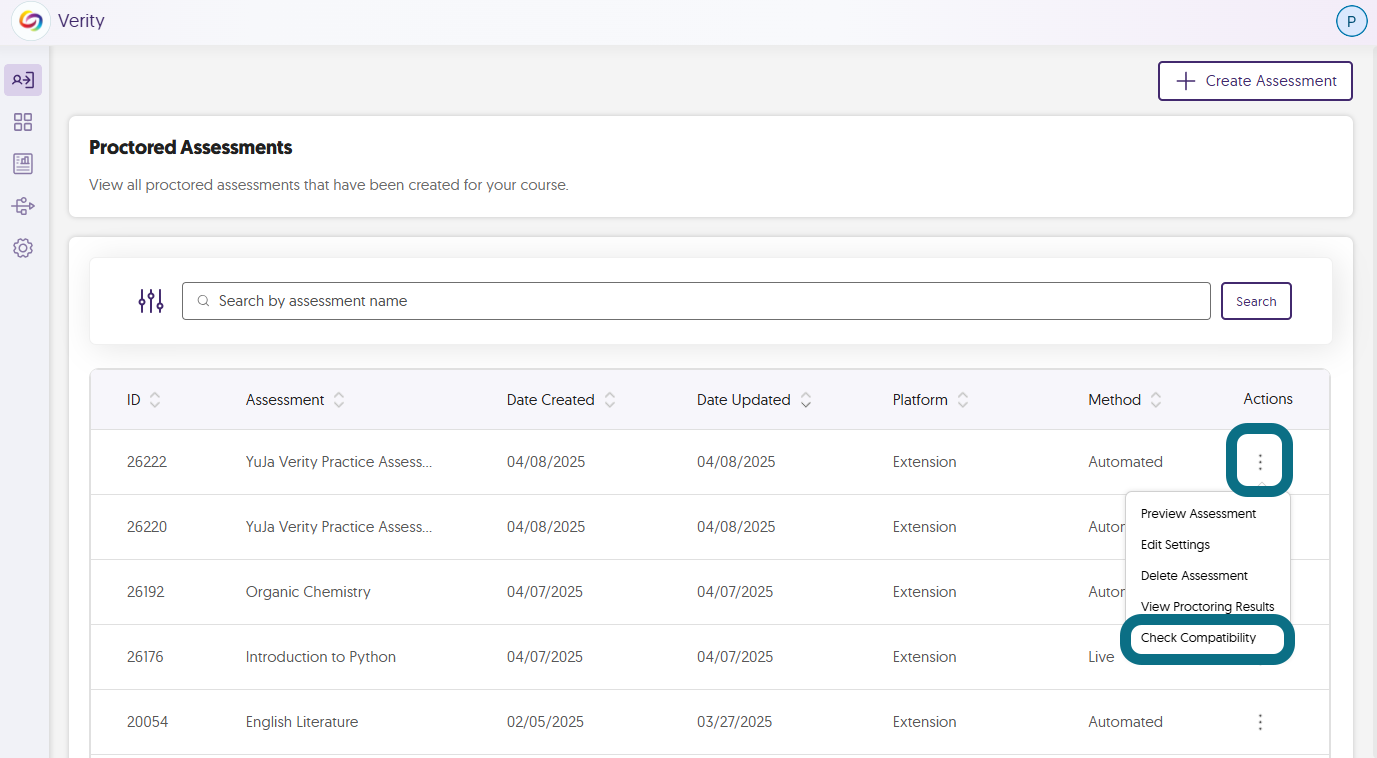Click the Organic Chemistry assessment name

coord(308,592)
